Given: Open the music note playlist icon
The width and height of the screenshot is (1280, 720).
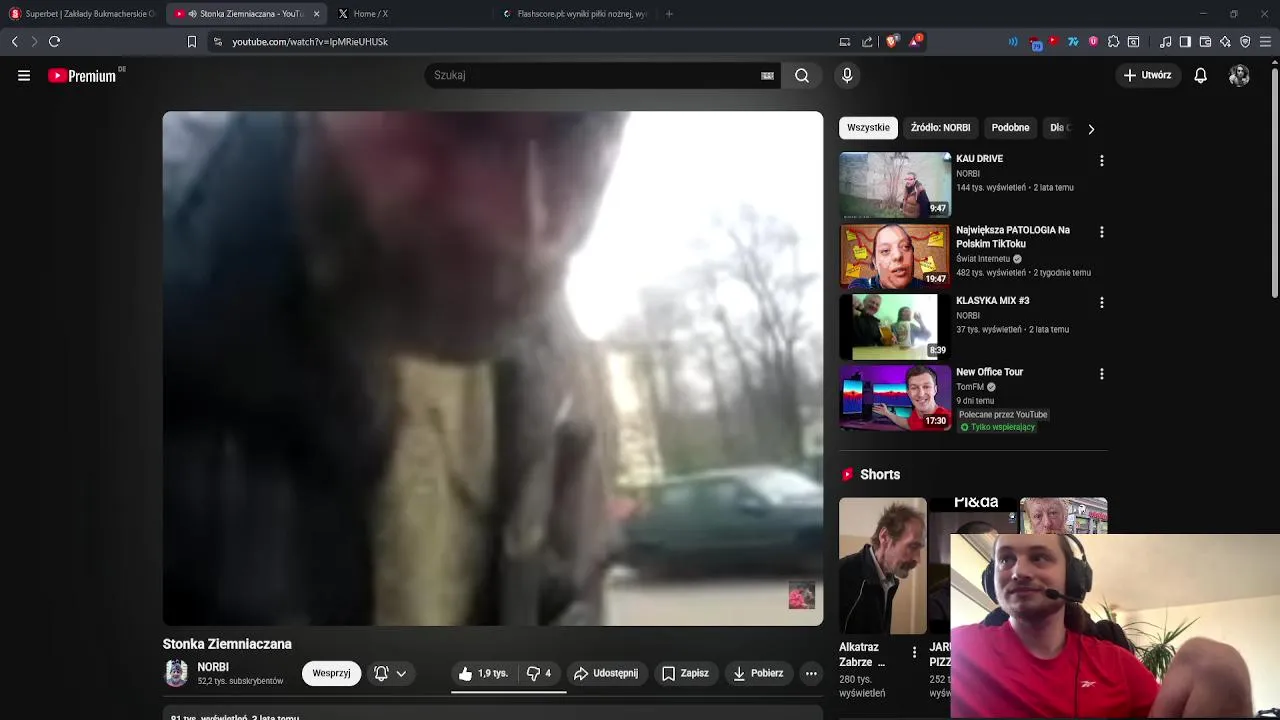Looking at the screenshot, I should coord(1165,42).
